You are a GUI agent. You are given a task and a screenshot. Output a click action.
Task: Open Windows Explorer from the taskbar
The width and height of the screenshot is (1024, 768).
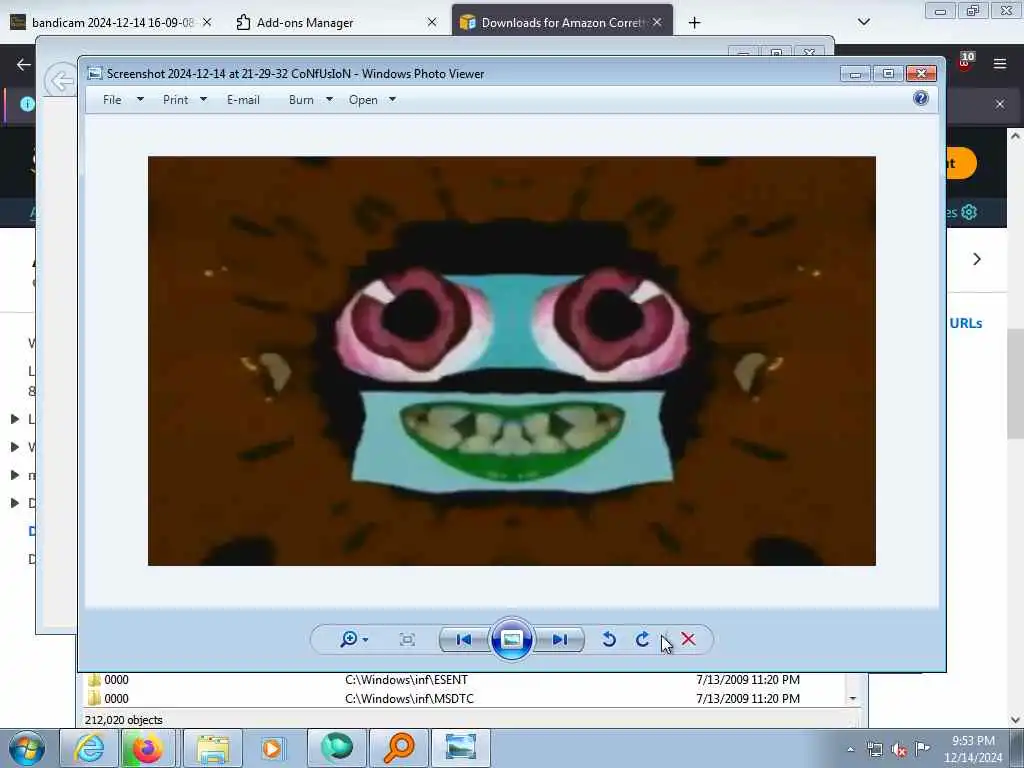[213, 748]
